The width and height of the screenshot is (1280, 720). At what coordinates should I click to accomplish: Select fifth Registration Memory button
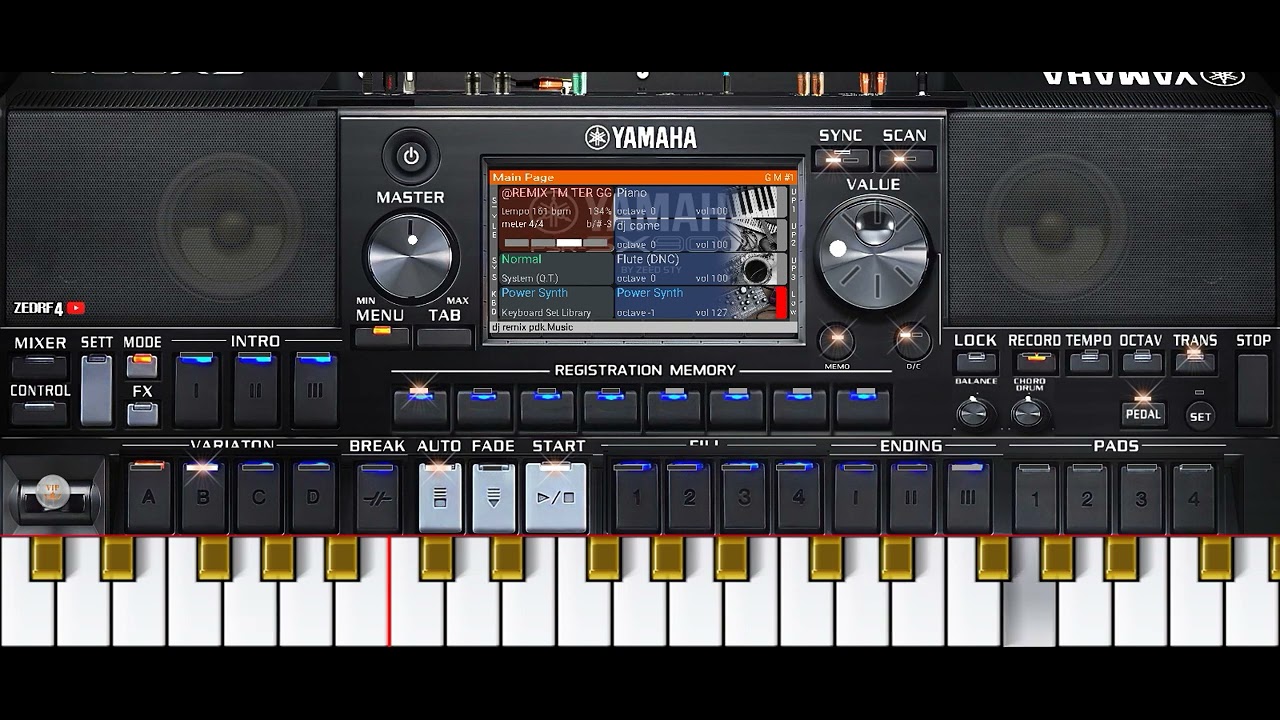point(673,407)
